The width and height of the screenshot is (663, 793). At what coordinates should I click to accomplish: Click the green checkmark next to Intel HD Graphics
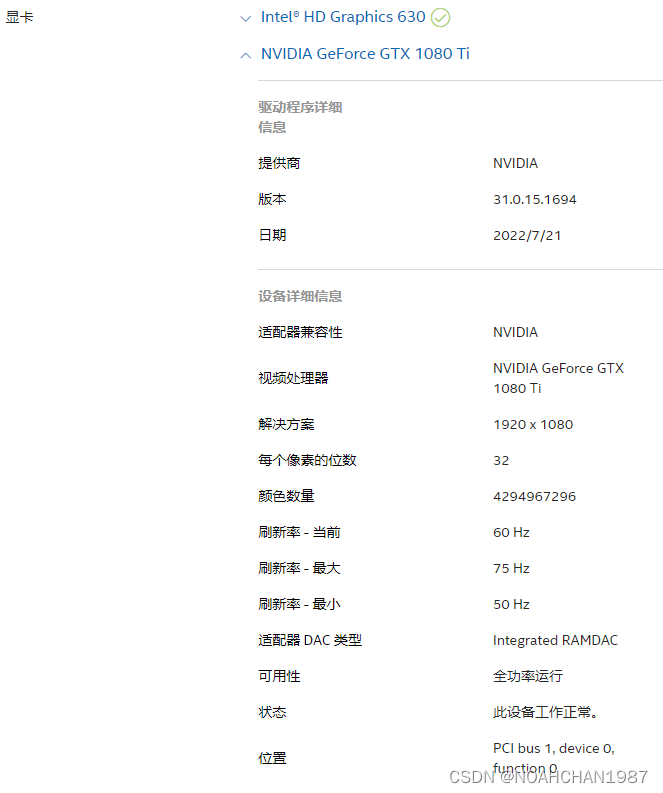click(440, 18)
